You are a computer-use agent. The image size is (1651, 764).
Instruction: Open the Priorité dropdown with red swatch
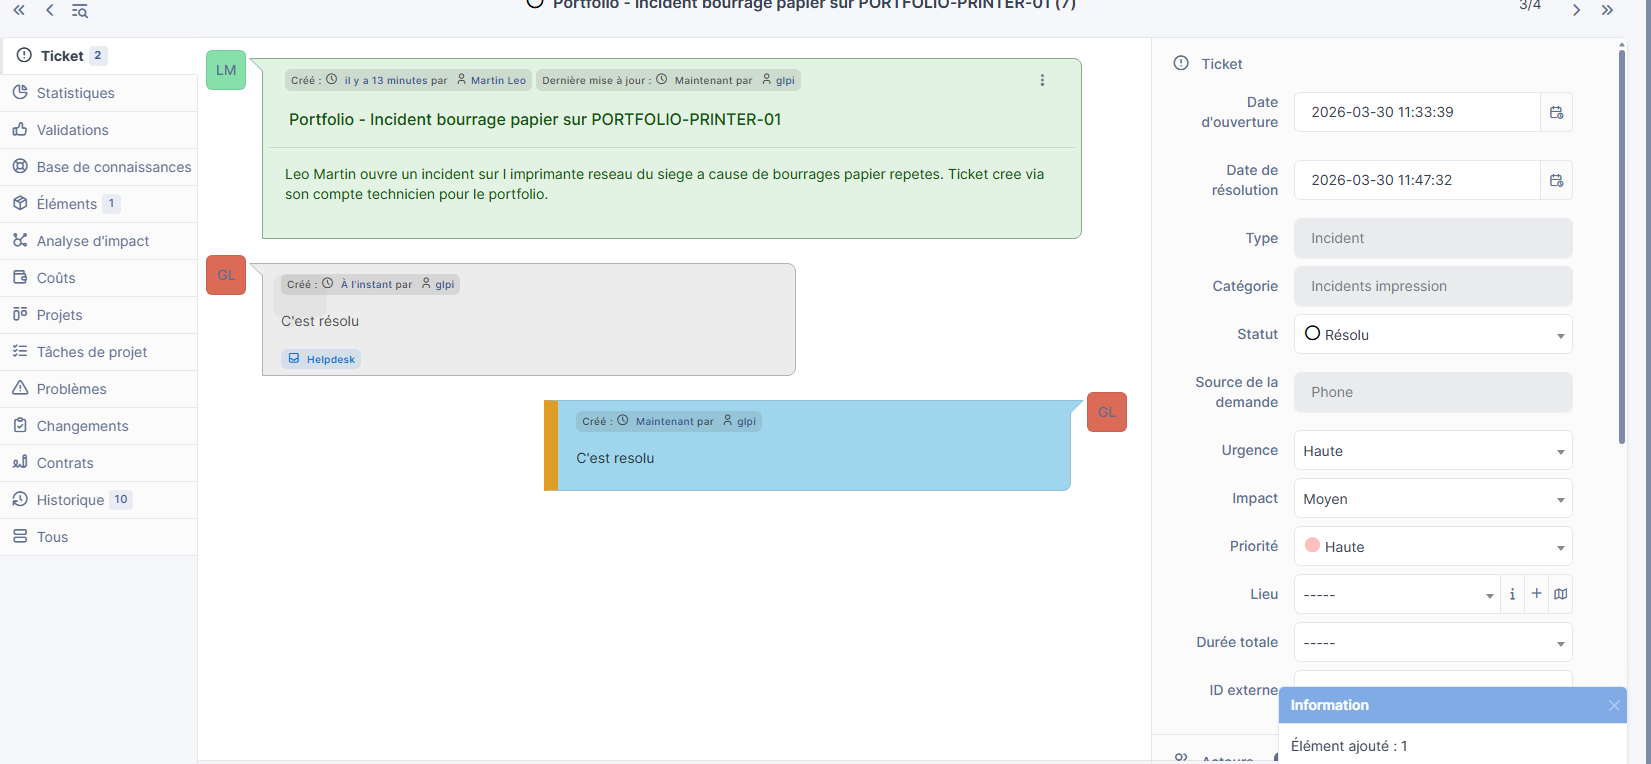[1432, 547]
